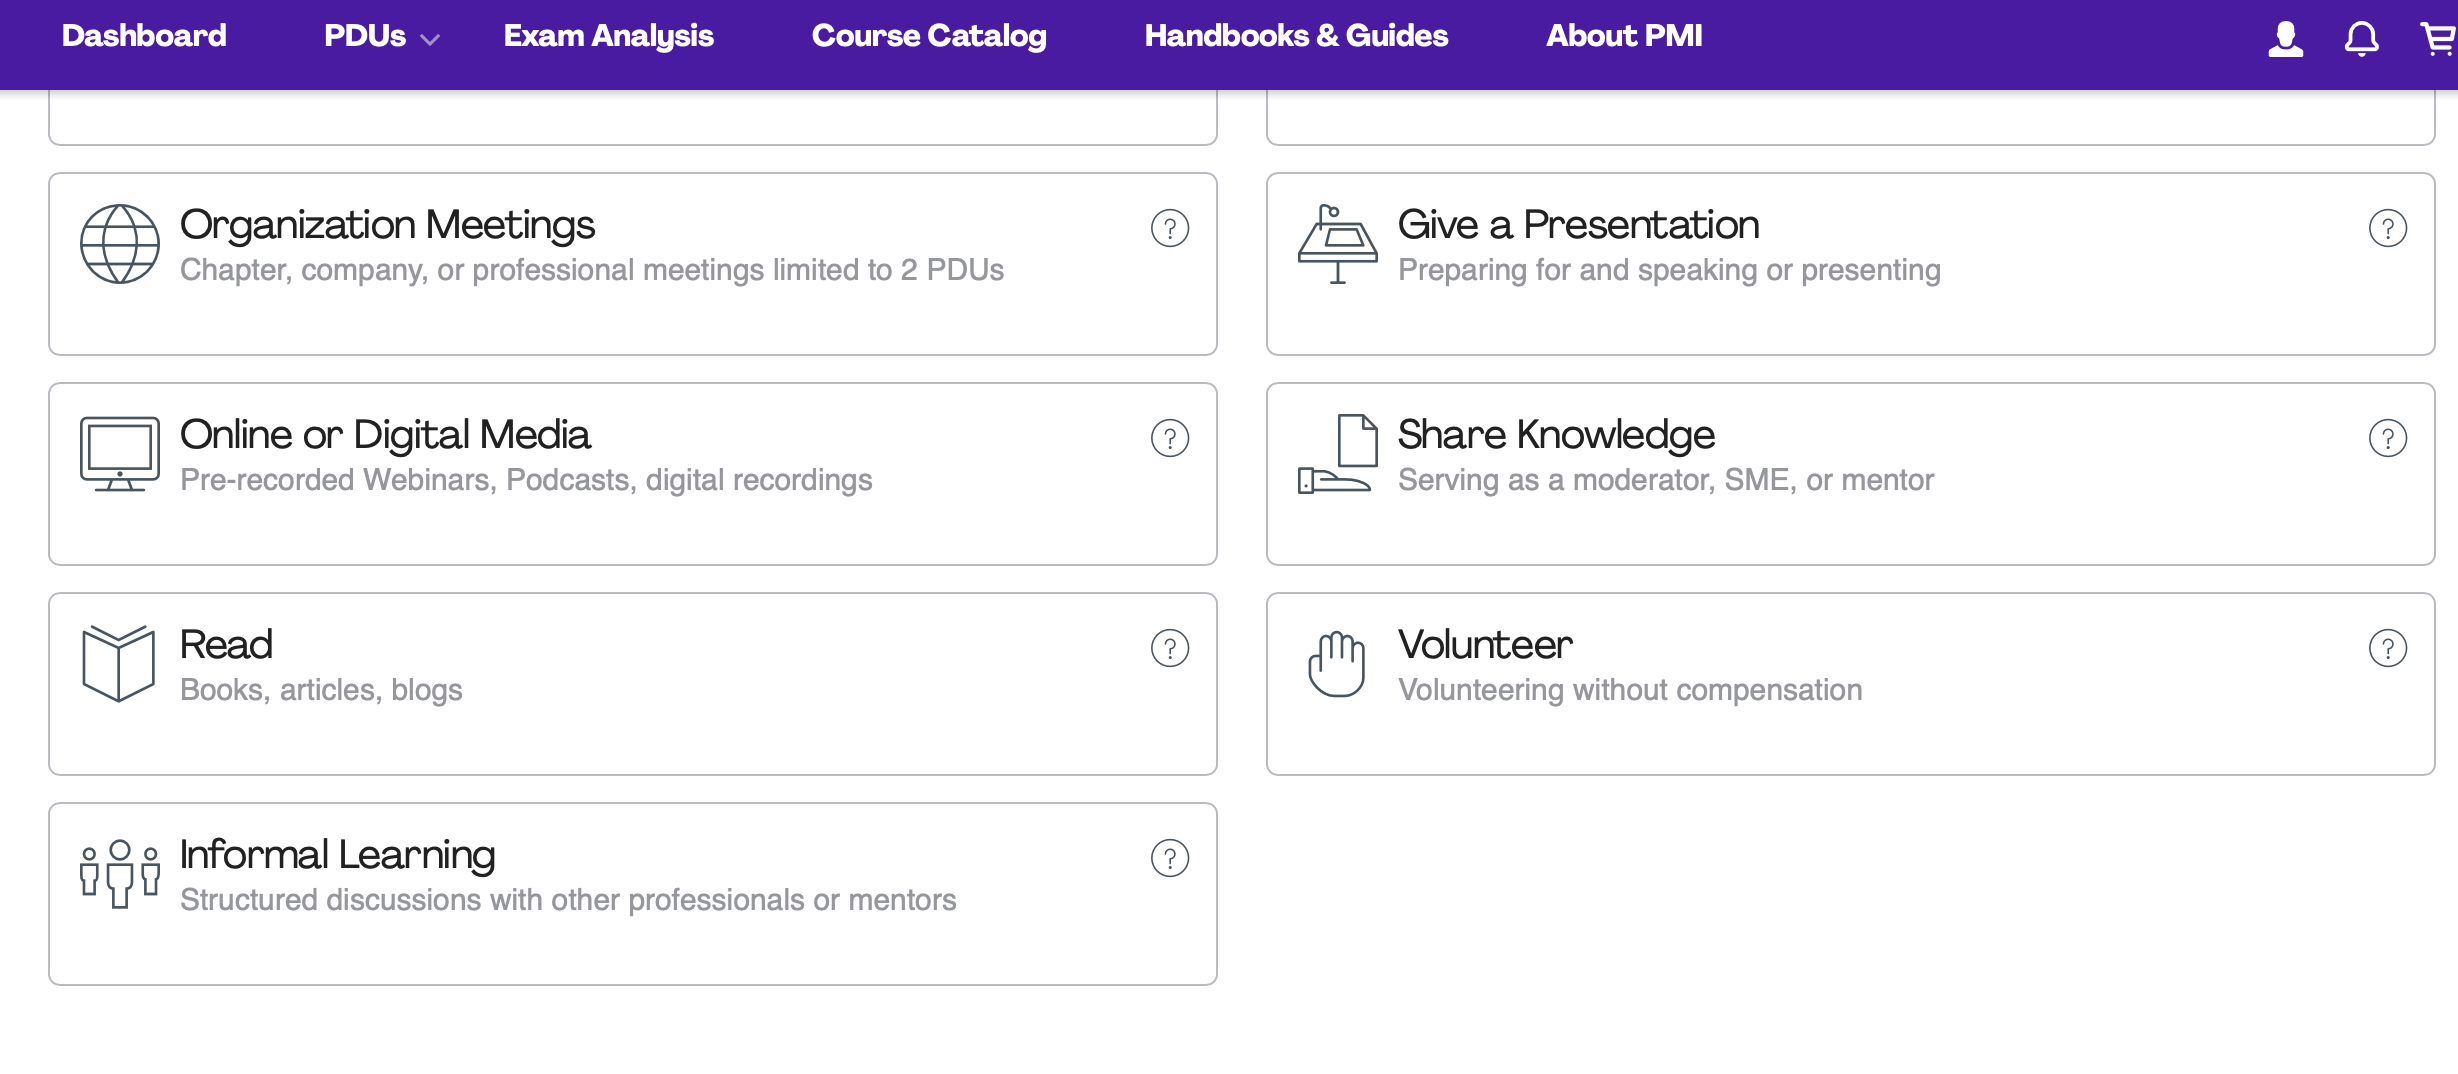Open Exam Analysis page
2458x1074 pixels.
point(608,37)
